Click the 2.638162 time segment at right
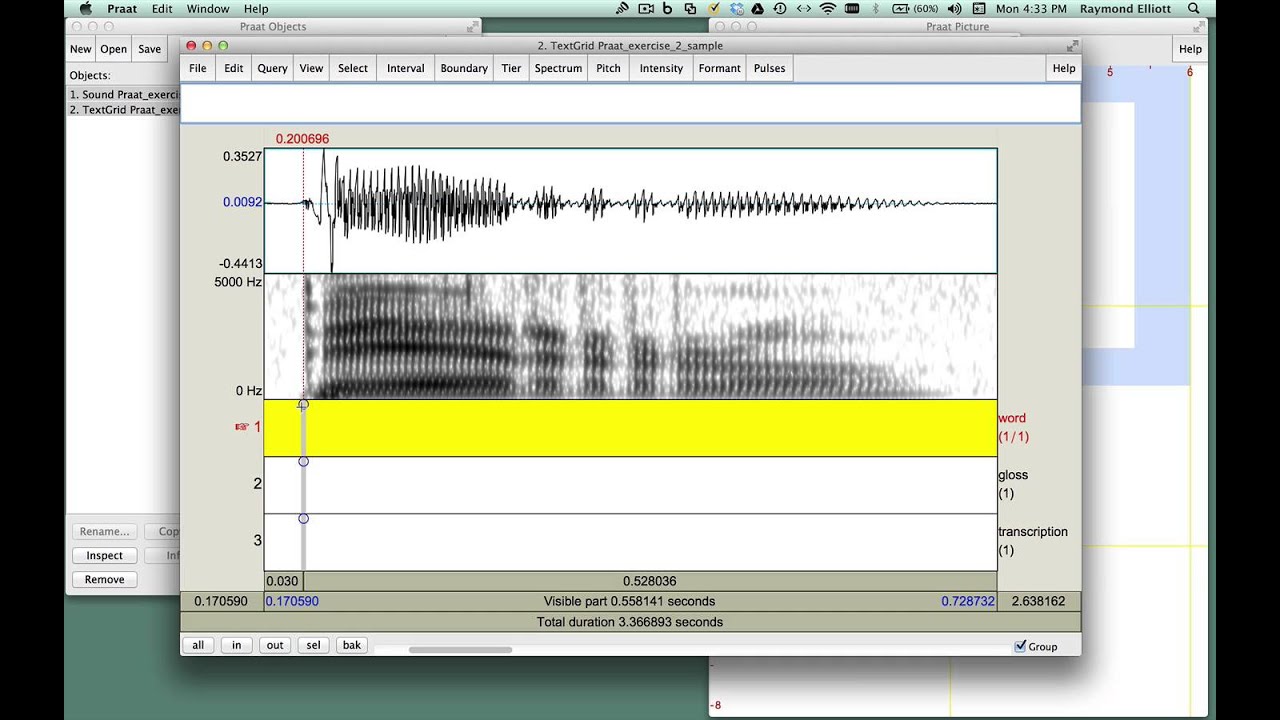The image size is (1280, 720). point(1039,601)
